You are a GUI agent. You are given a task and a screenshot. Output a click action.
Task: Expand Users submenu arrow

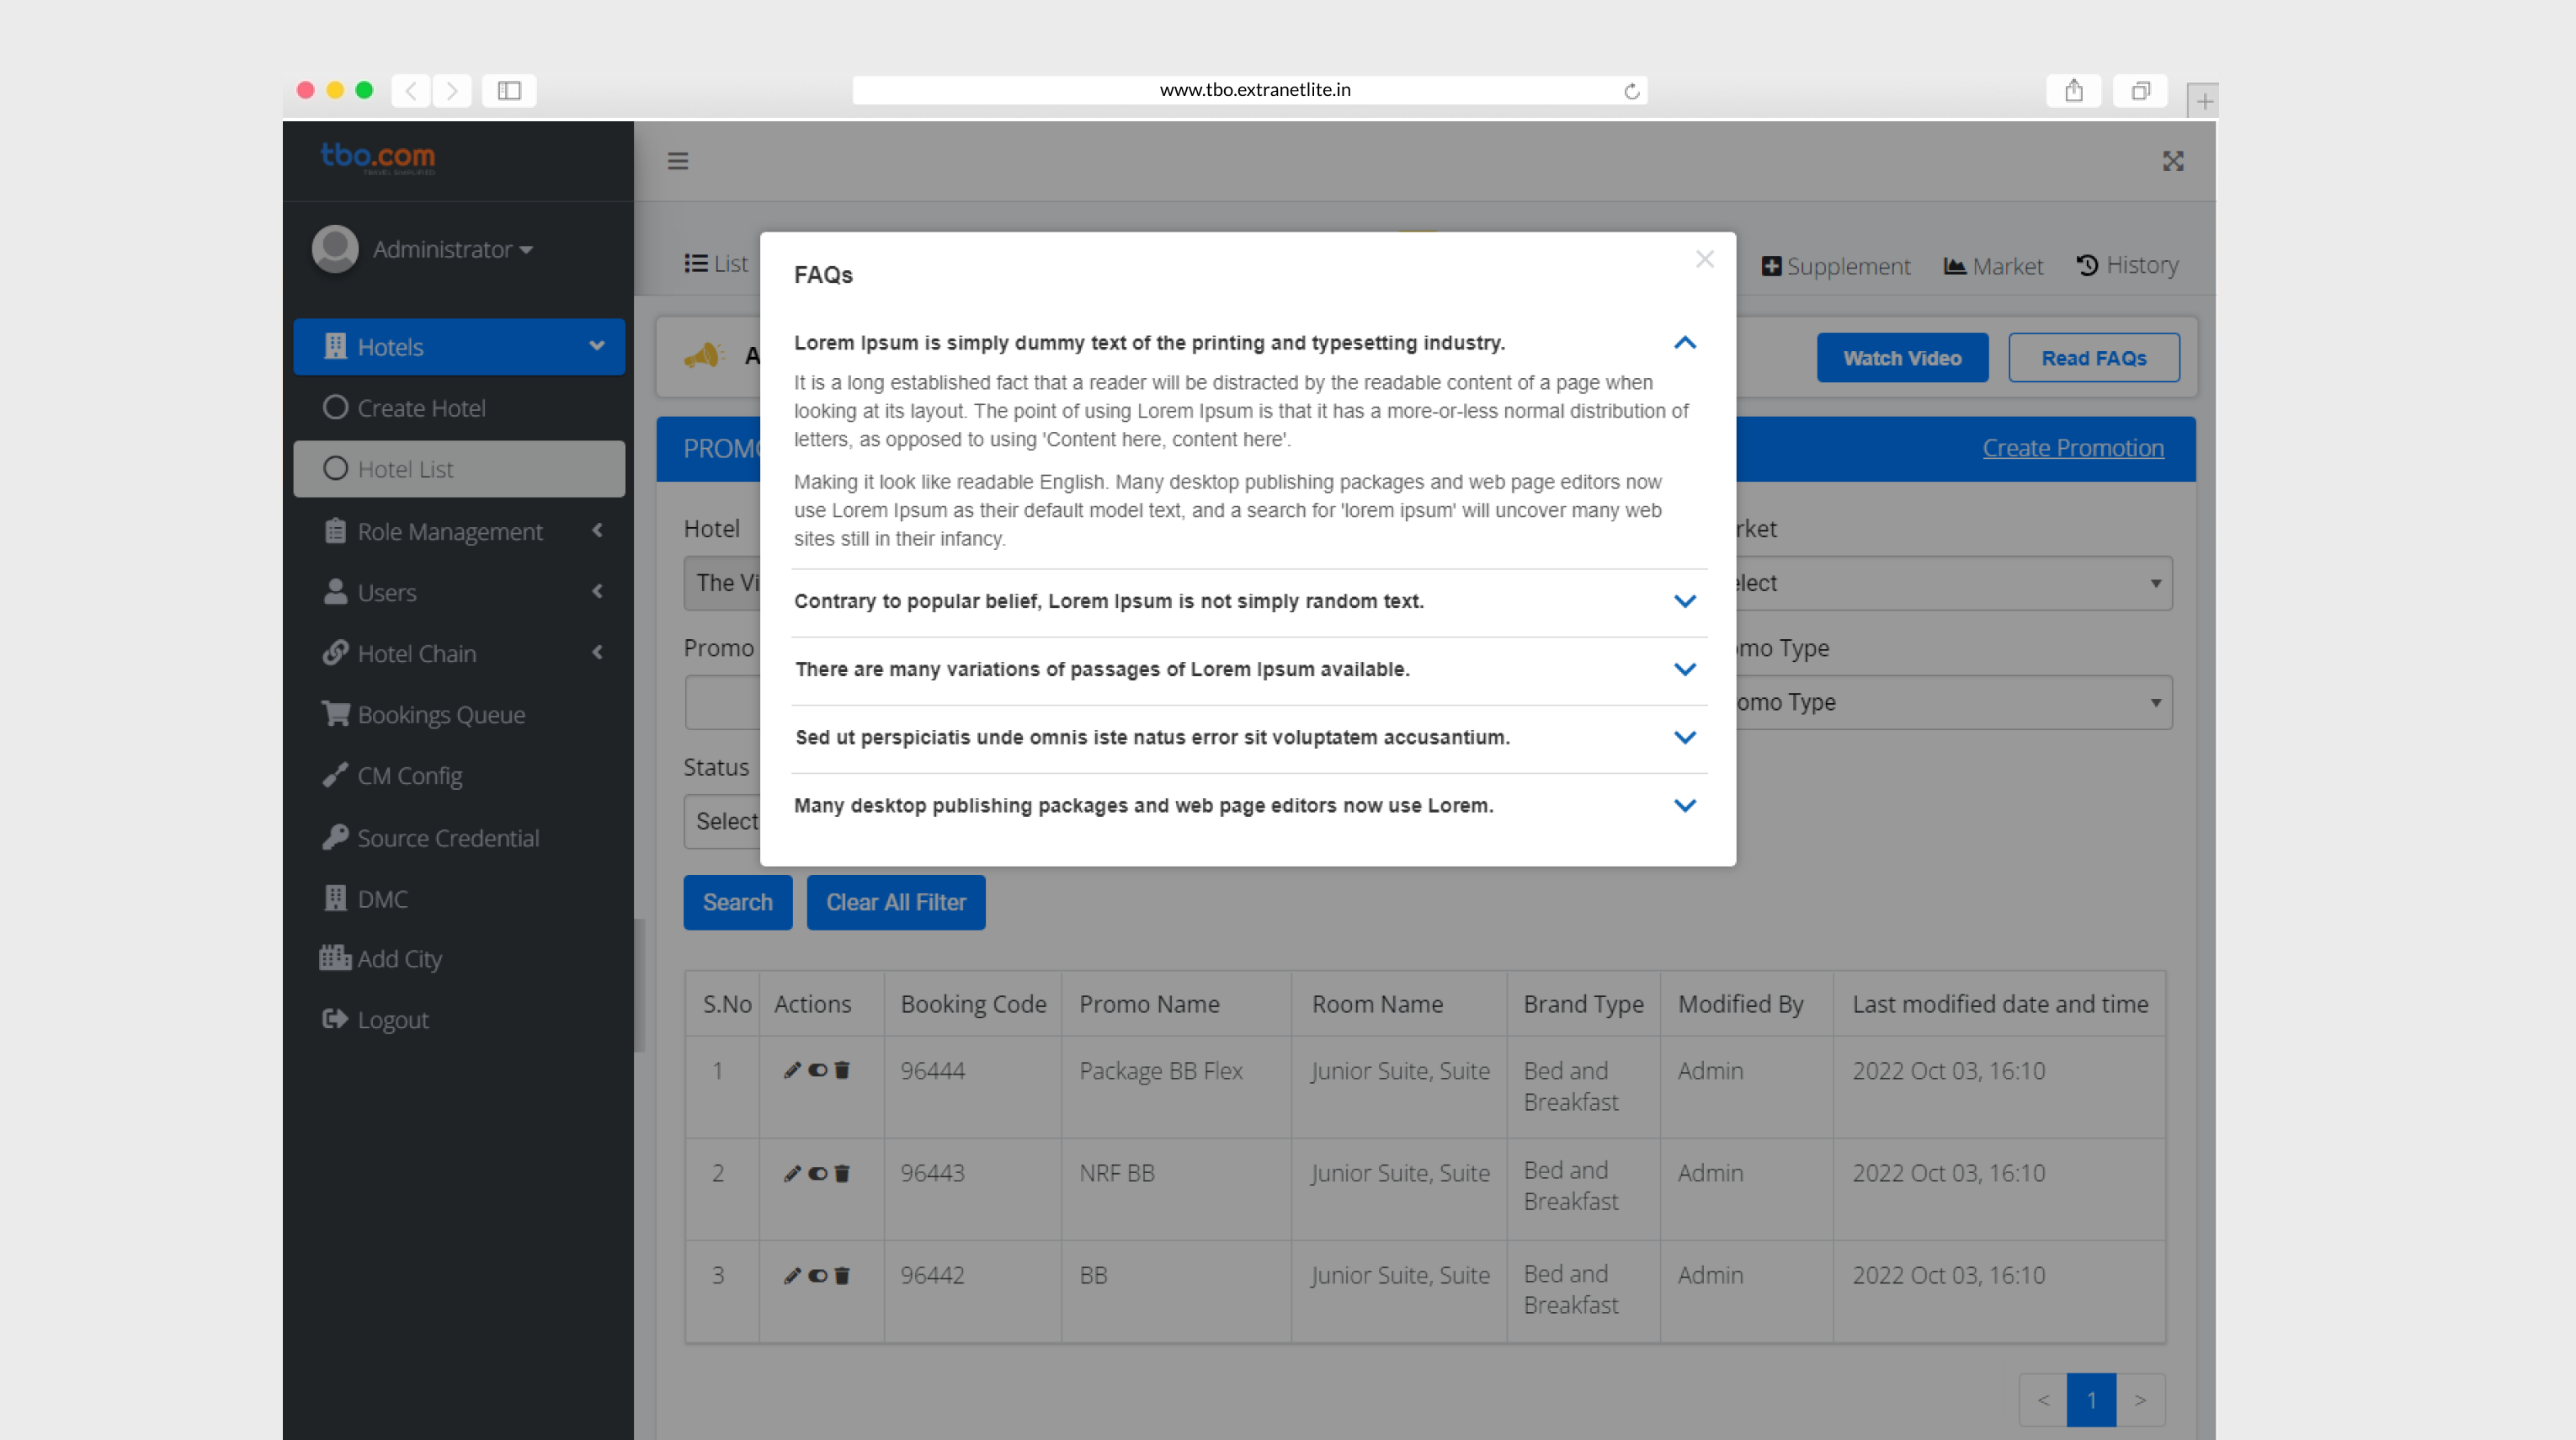pyautogui.click(x=598, y=592)
